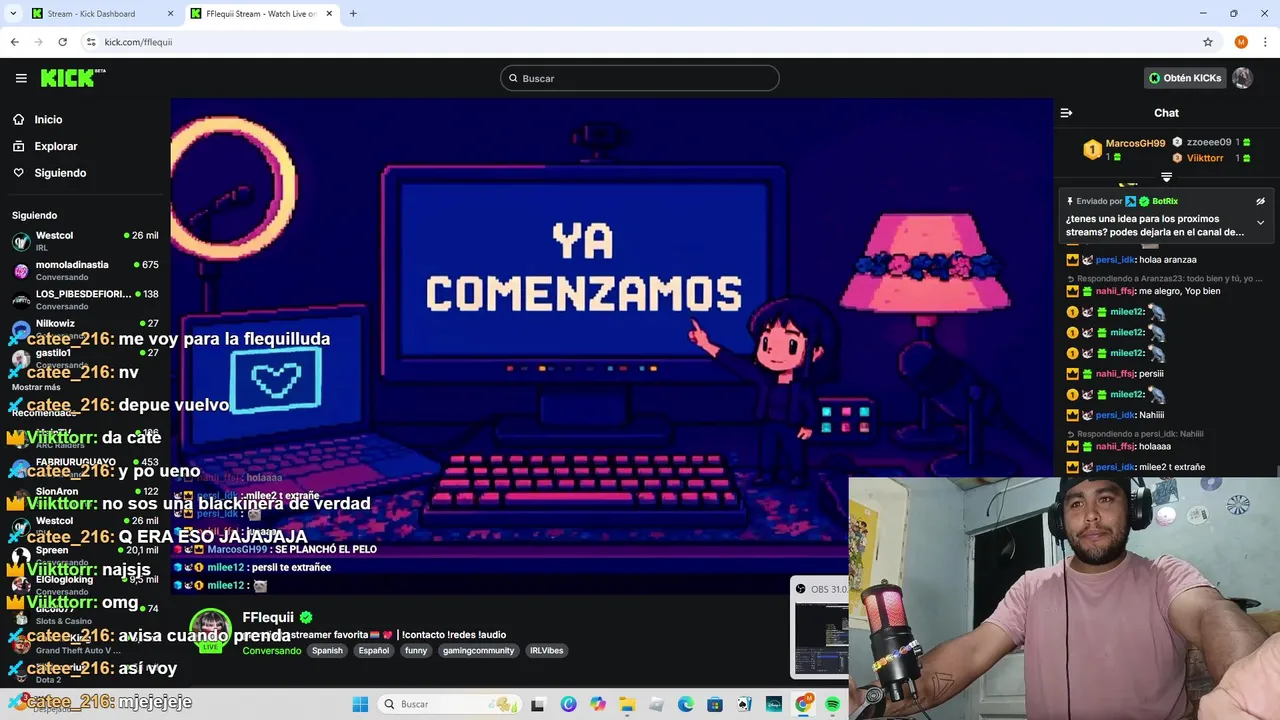
Task: Close the FFlequii Stream tab
Action: tap(328, 14)
